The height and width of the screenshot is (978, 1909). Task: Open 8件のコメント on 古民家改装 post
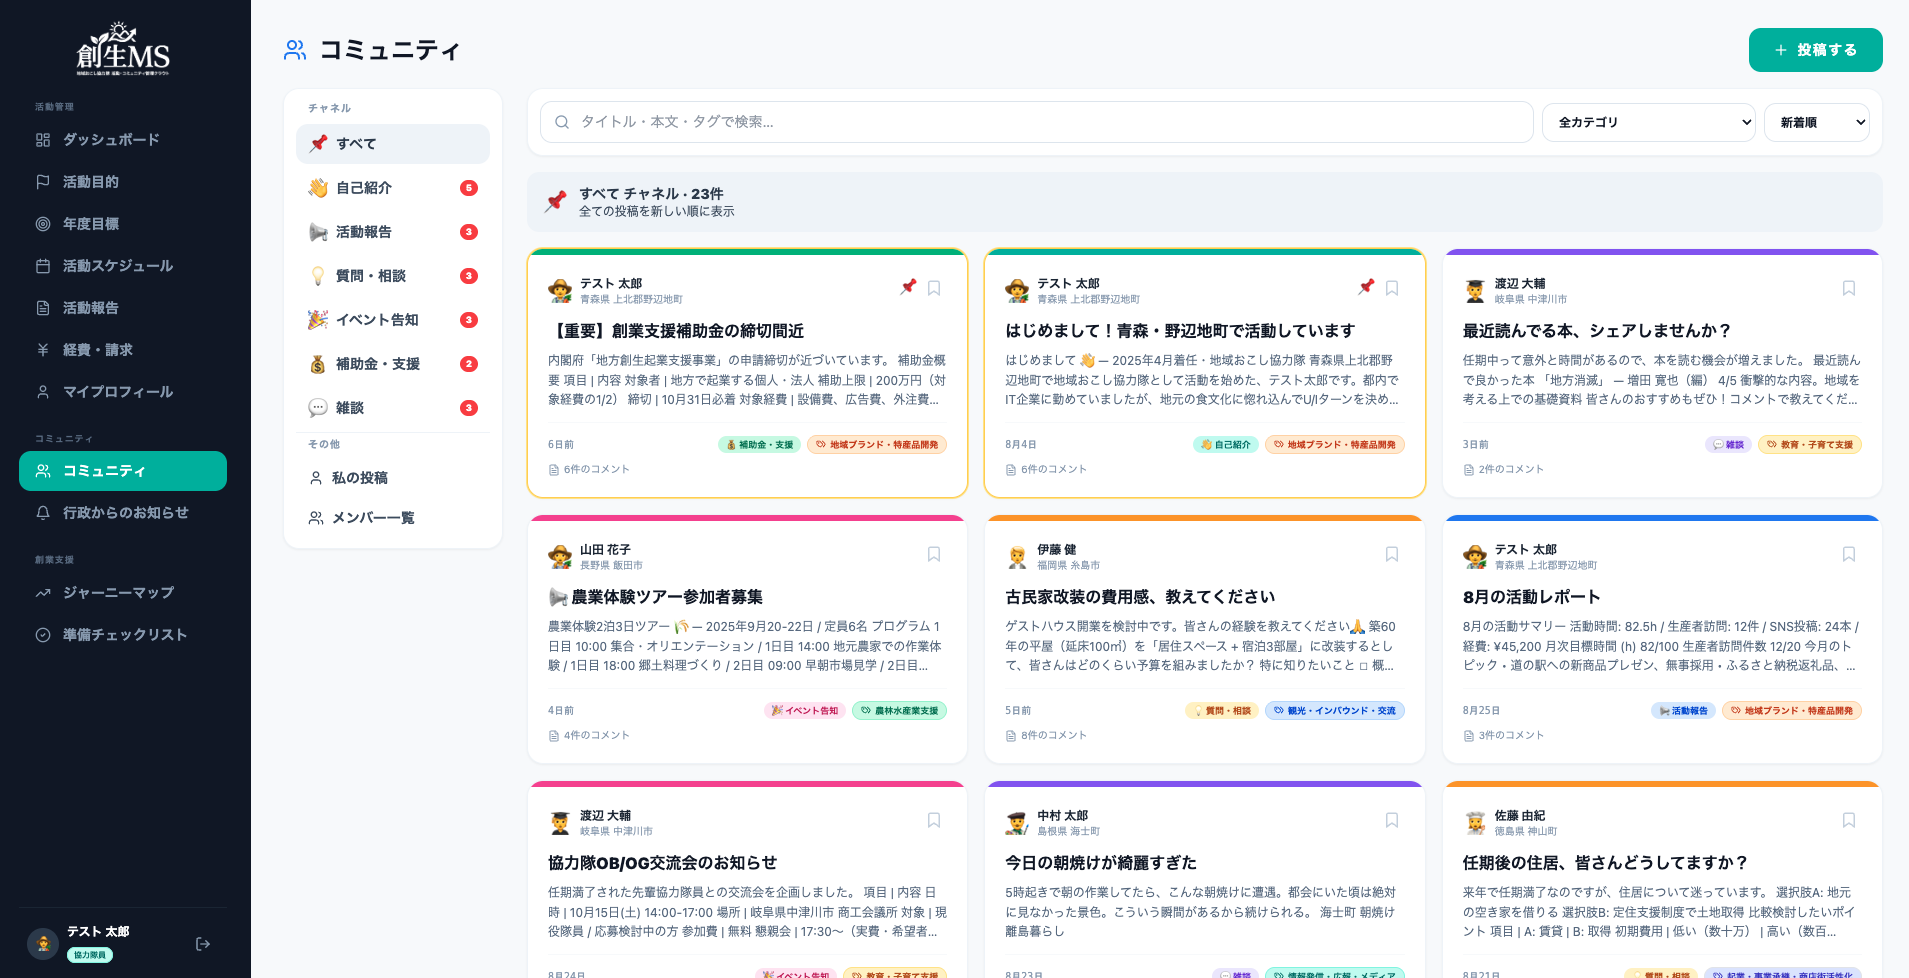pos(1046,735)
